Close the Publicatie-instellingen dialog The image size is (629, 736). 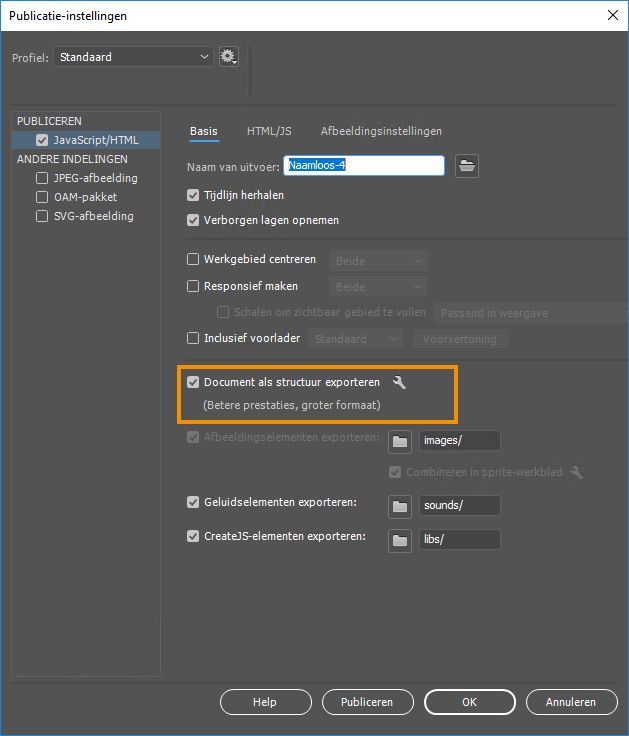(x=613, y=15)
